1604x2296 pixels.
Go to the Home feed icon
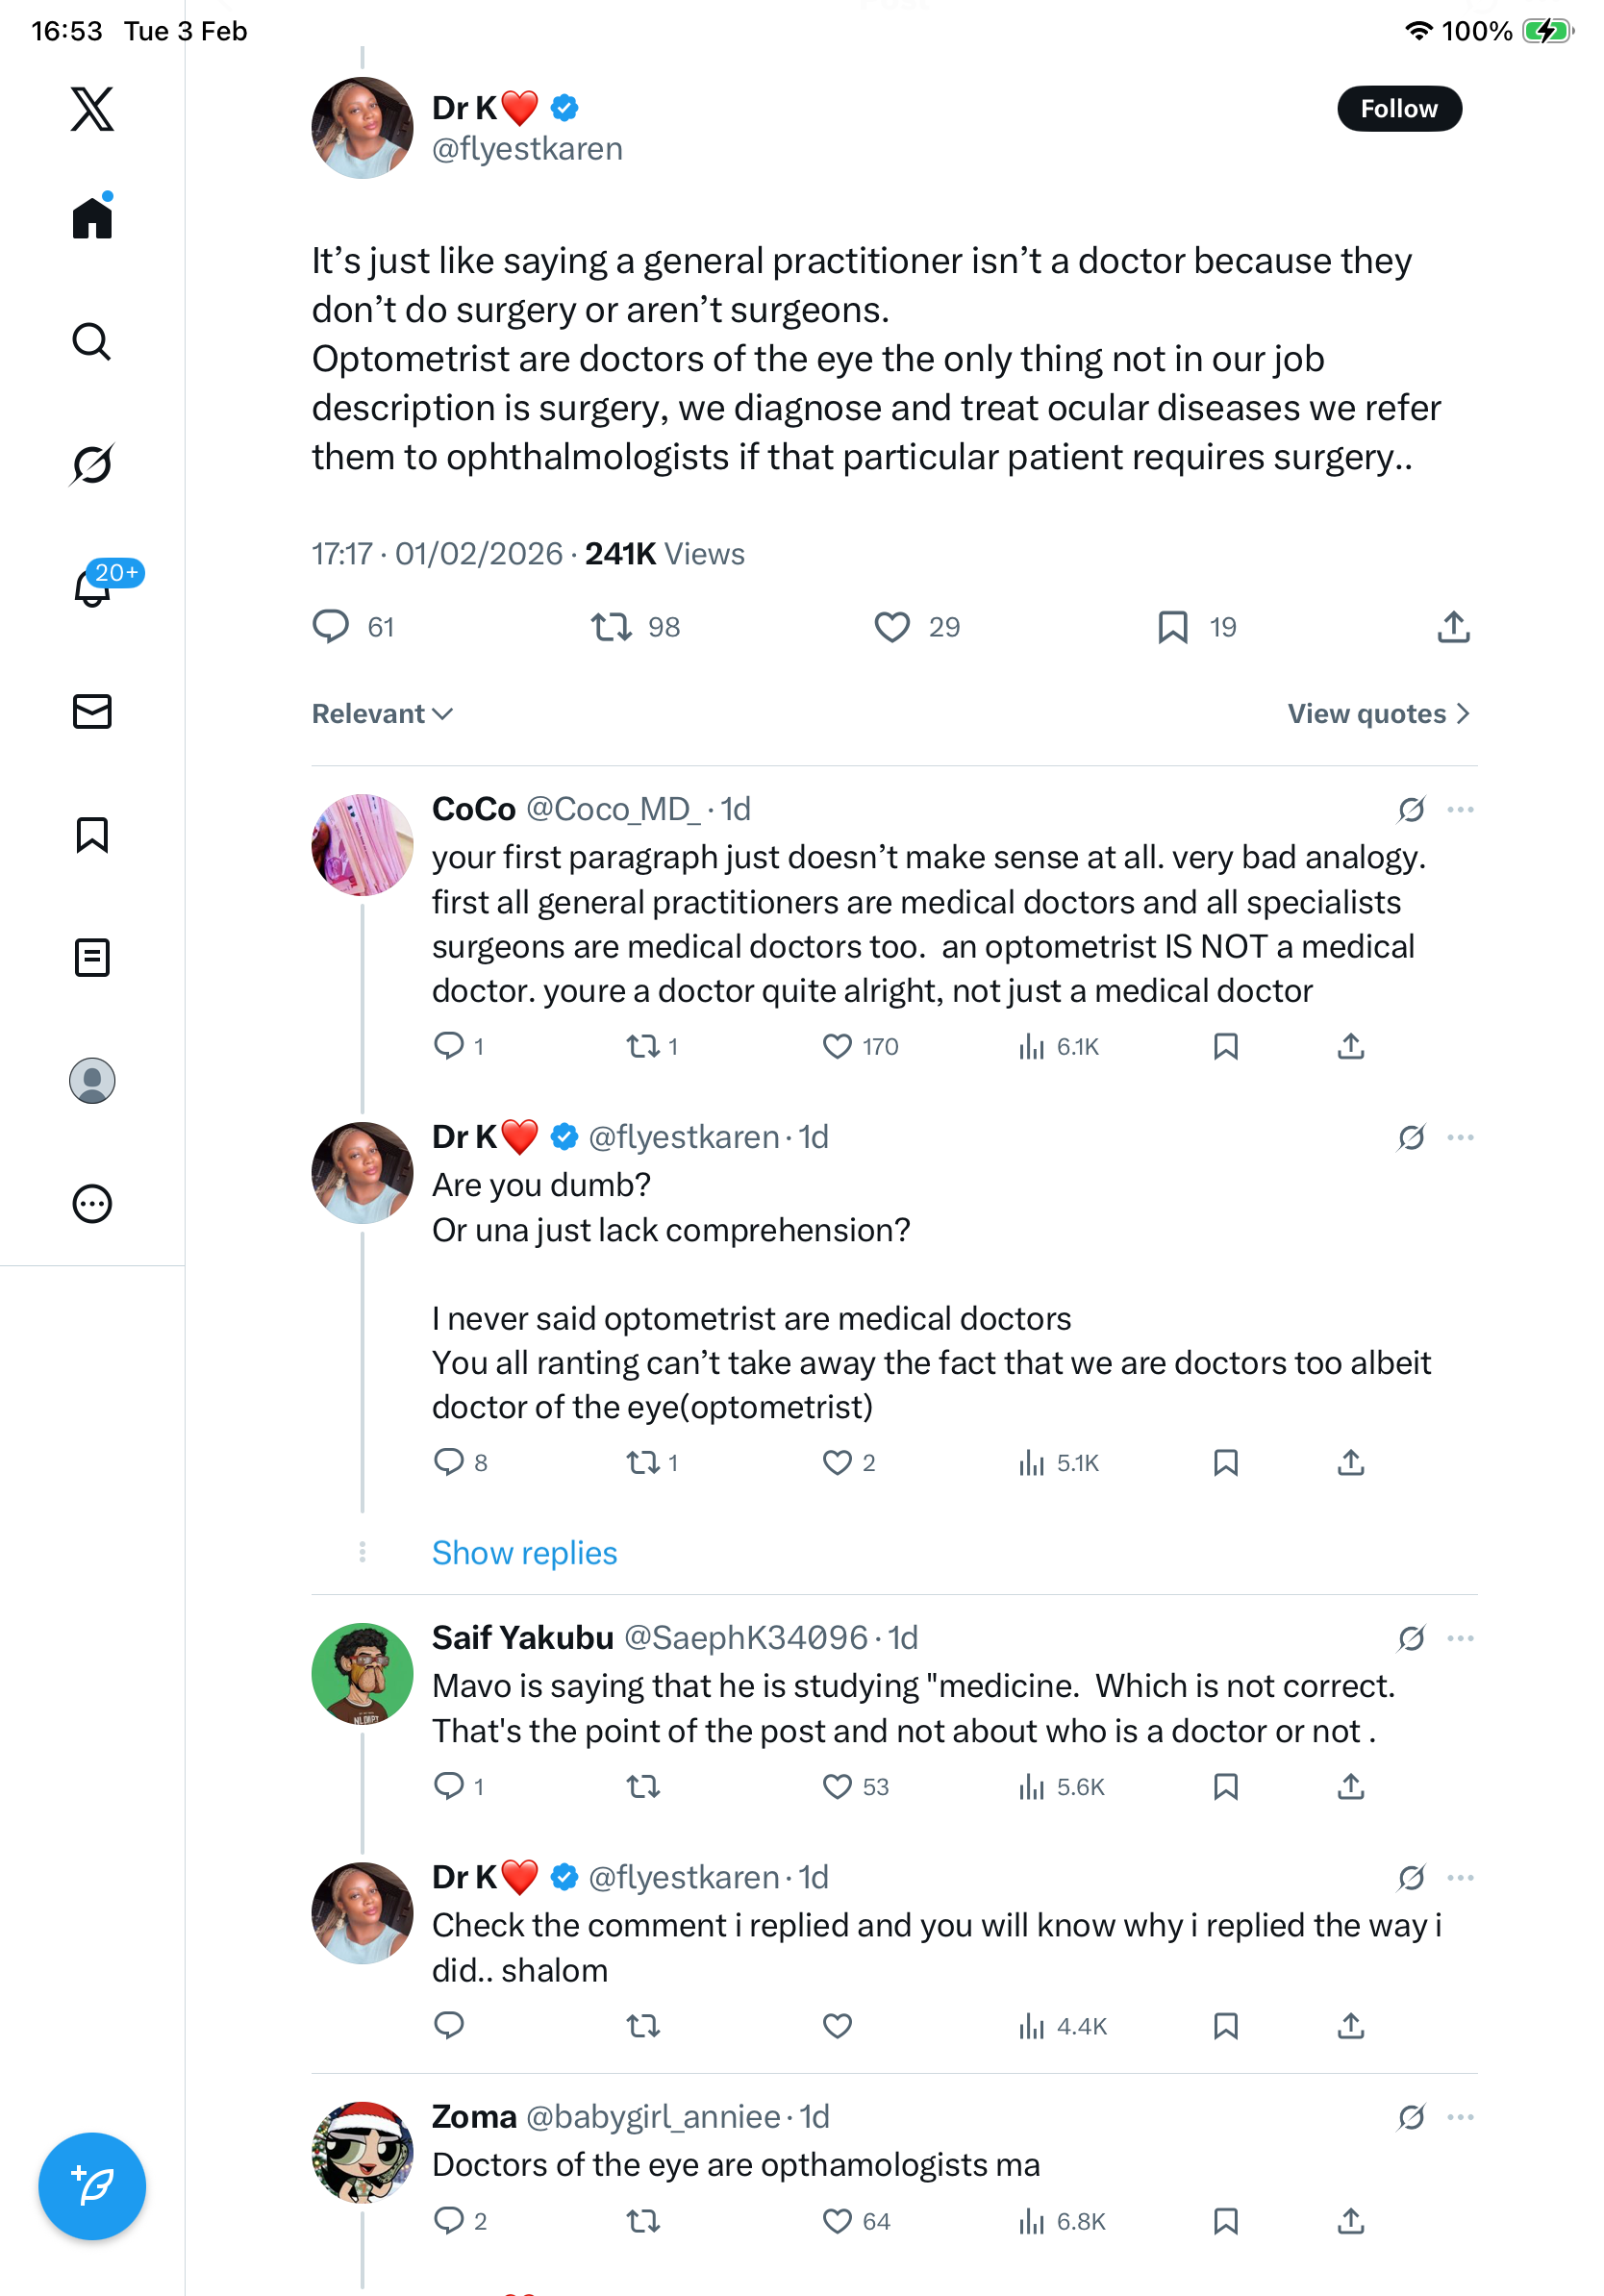tap(92, 217)
